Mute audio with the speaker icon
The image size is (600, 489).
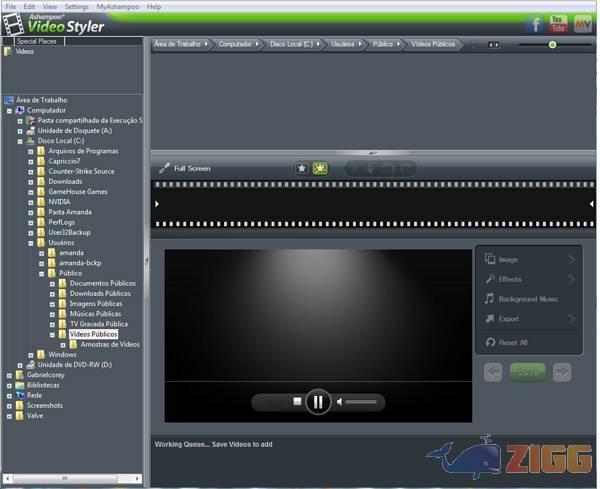[x=339, y=402]
